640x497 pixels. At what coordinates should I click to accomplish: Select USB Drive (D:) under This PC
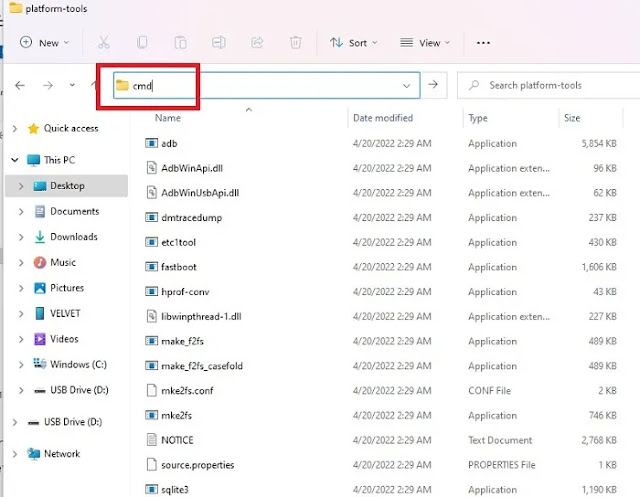tap(79, 390)
